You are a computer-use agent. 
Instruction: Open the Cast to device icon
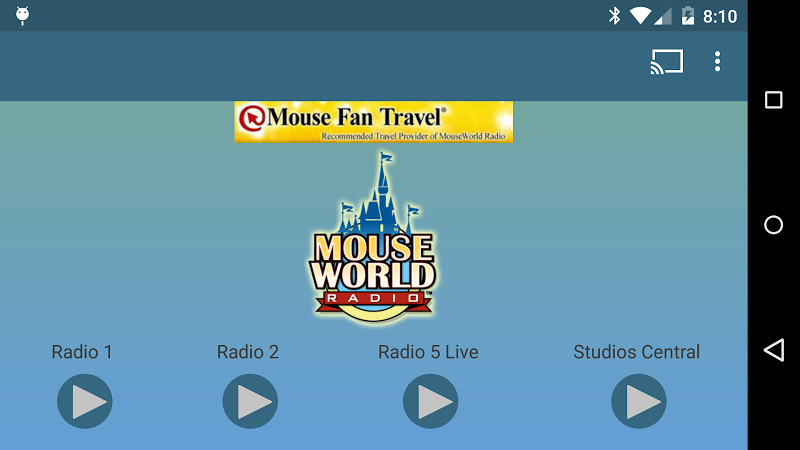[x=667, y=62]
